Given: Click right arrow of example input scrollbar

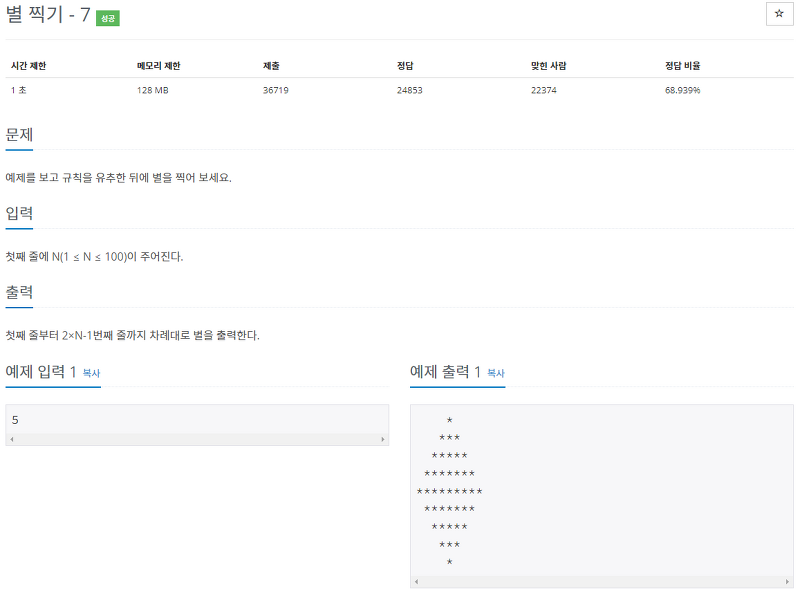Looking at the screenshot, I should point(383,439).
